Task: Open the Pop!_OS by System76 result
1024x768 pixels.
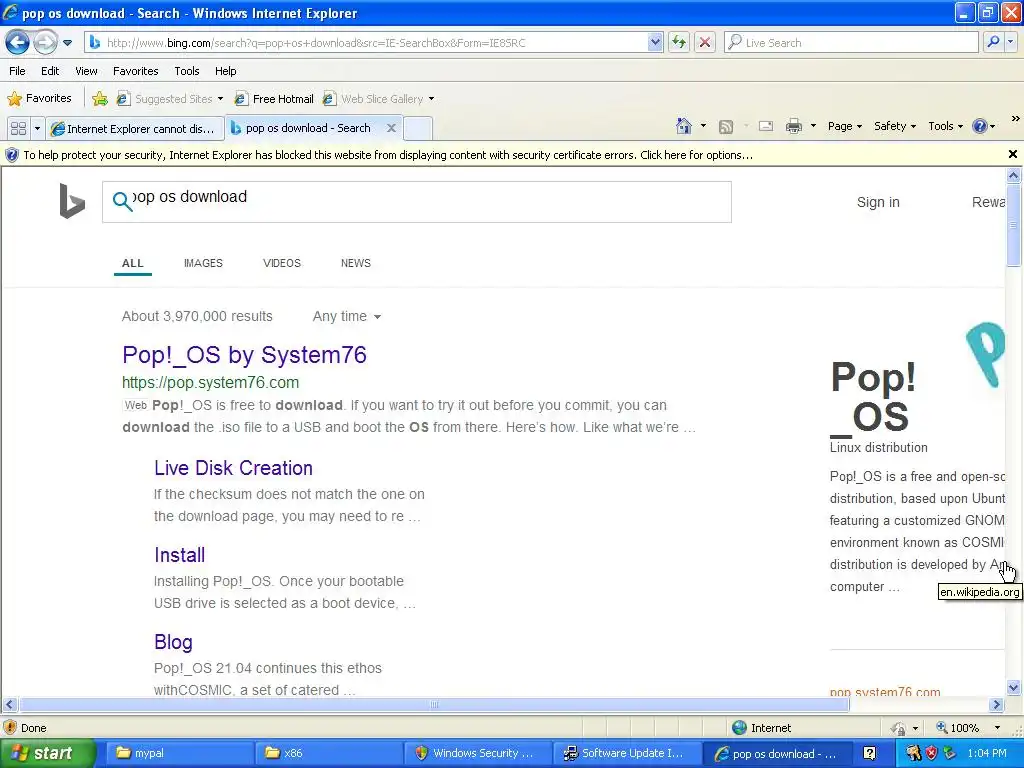Action: click(244, 355)
